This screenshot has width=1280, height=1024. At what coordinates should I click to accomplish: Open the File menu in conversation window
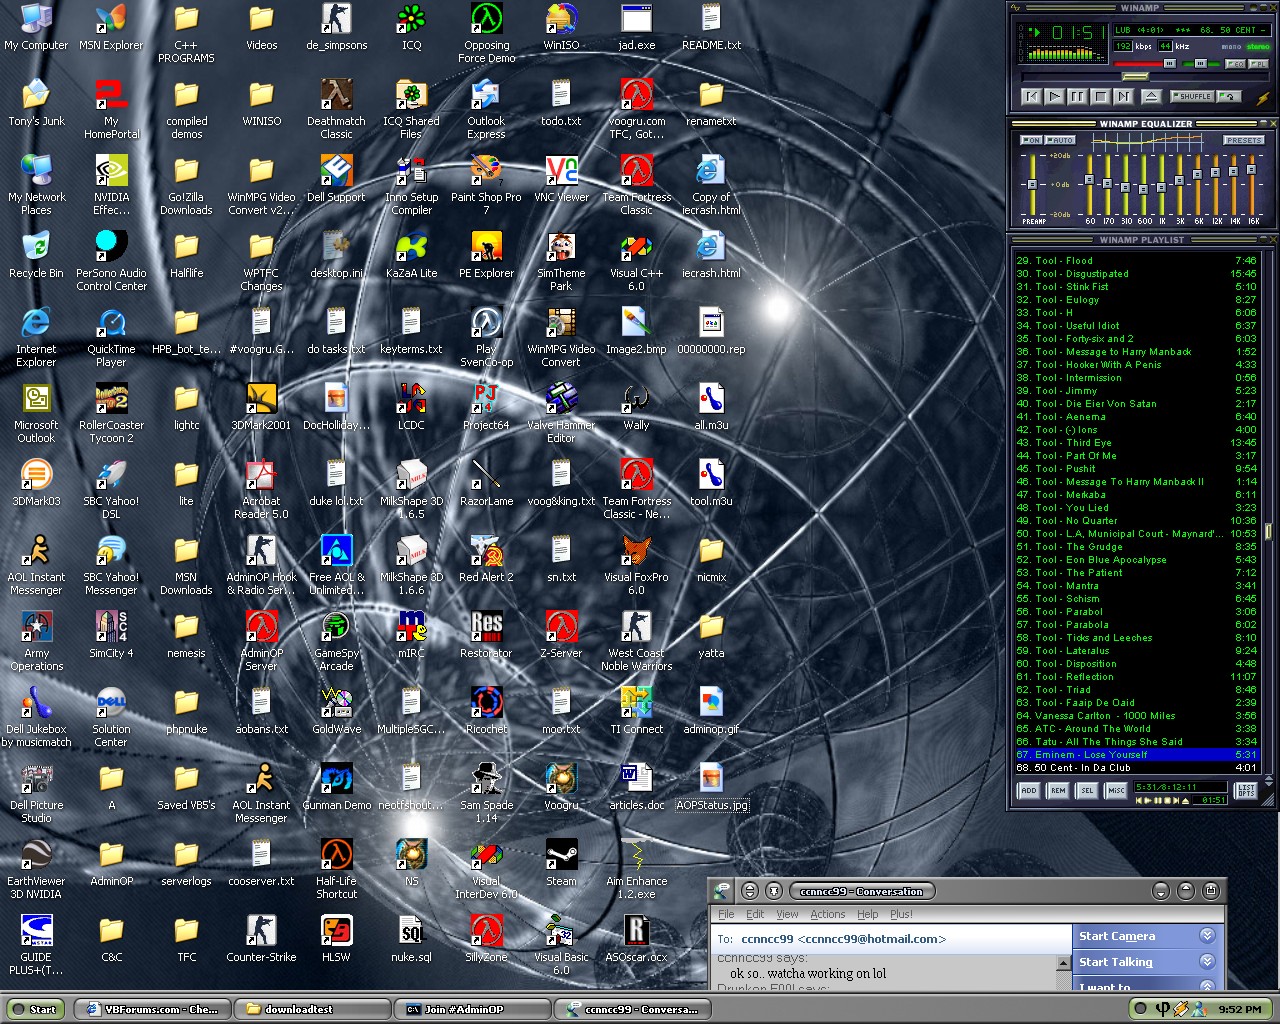[726, 914]
